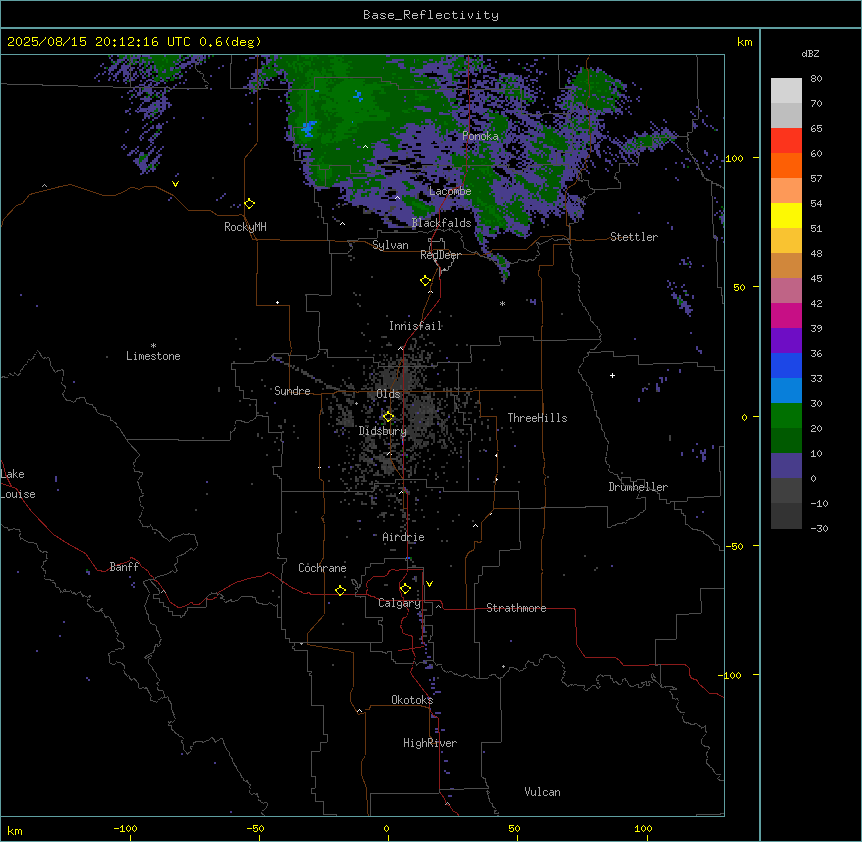
Task: Click the Lacombe city label
Action: tap(450, 191)
